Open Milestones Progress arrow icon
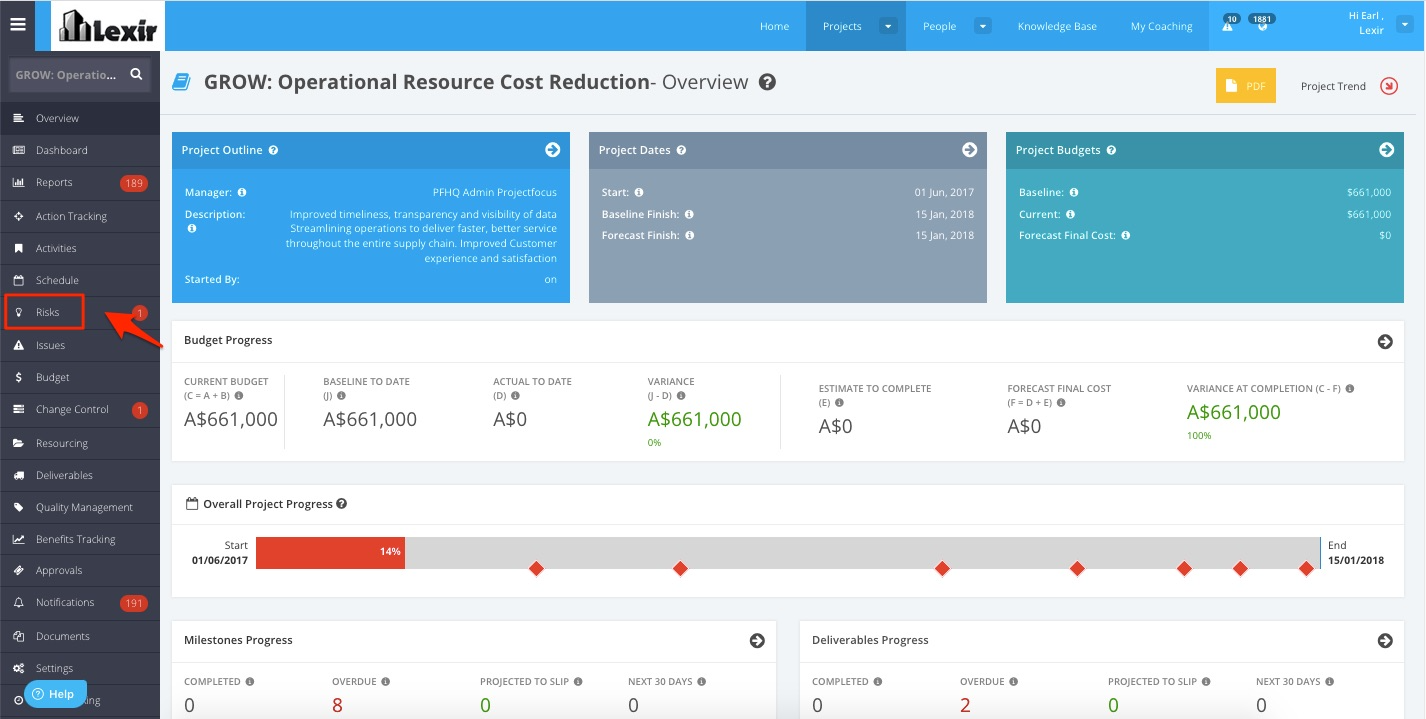This screenshot has width=1426, height=719. 757,640
